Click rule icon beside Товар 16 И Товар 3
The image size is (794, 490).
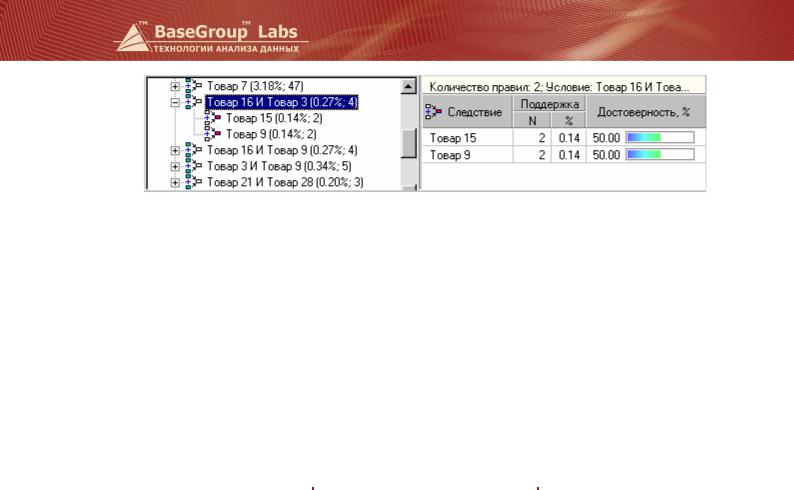[193, 102]
